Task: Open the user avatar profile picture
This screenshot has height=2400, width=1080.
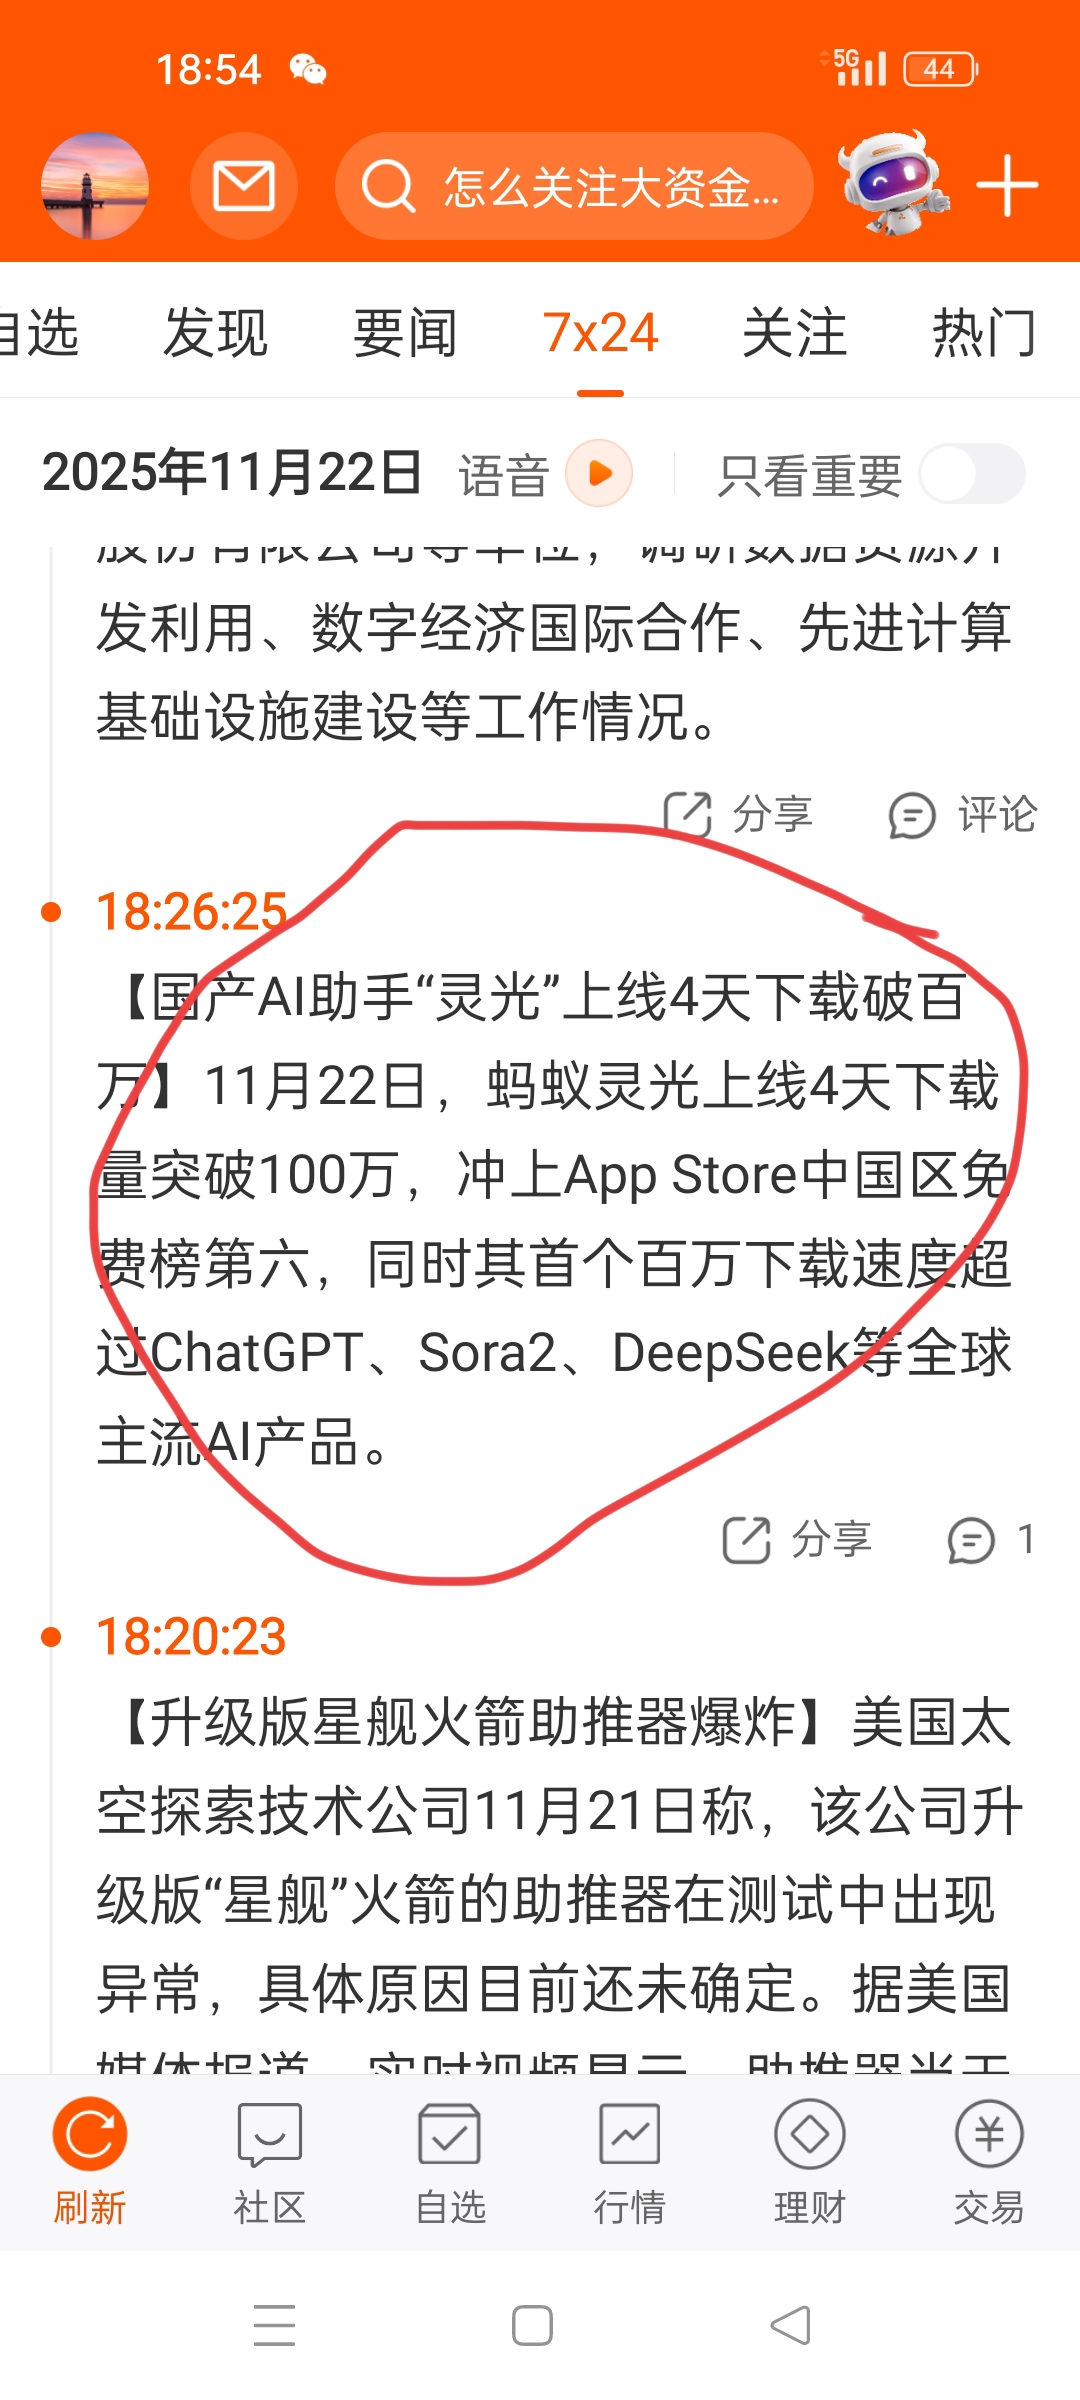Action: coord(95,186)
